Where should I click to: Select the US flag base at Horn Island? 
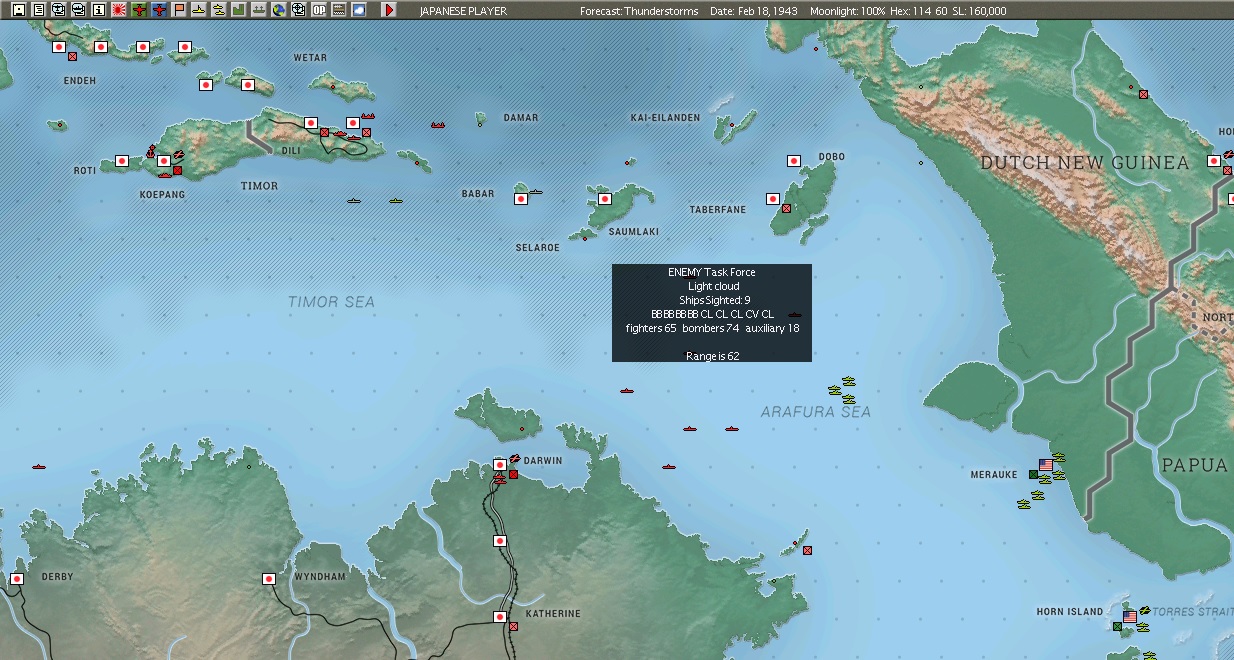(x=1130, y=617)
